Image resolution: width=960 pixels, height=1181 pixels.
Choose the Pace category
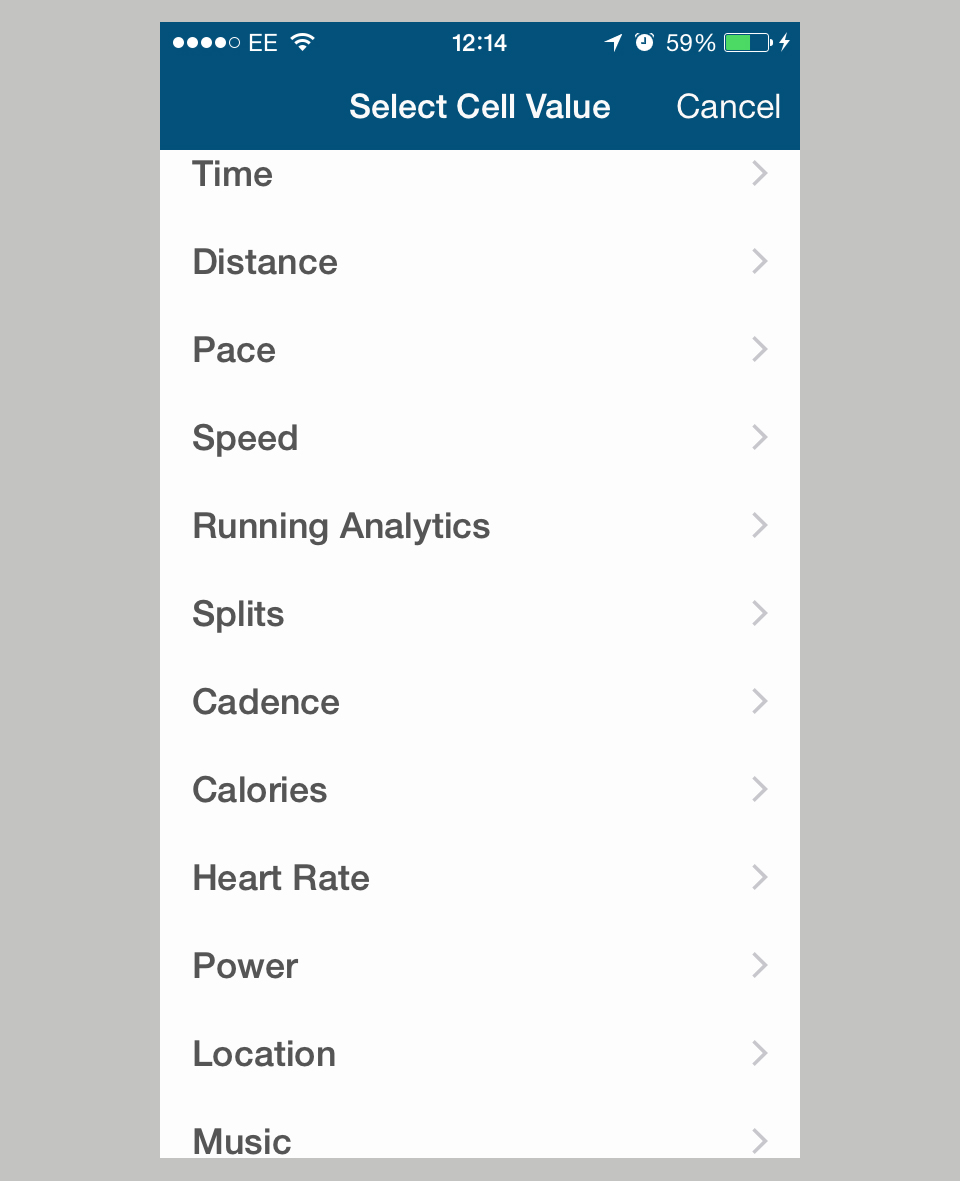pyautogui.click(x=234, y=350)
